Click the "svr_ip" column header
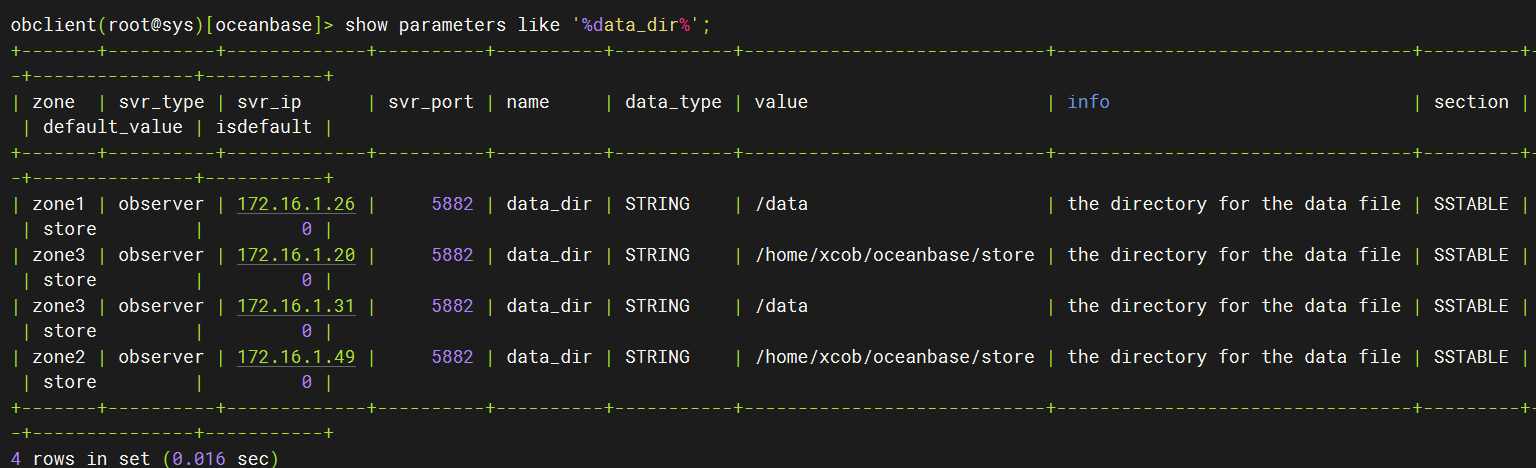 click(269, 102)
